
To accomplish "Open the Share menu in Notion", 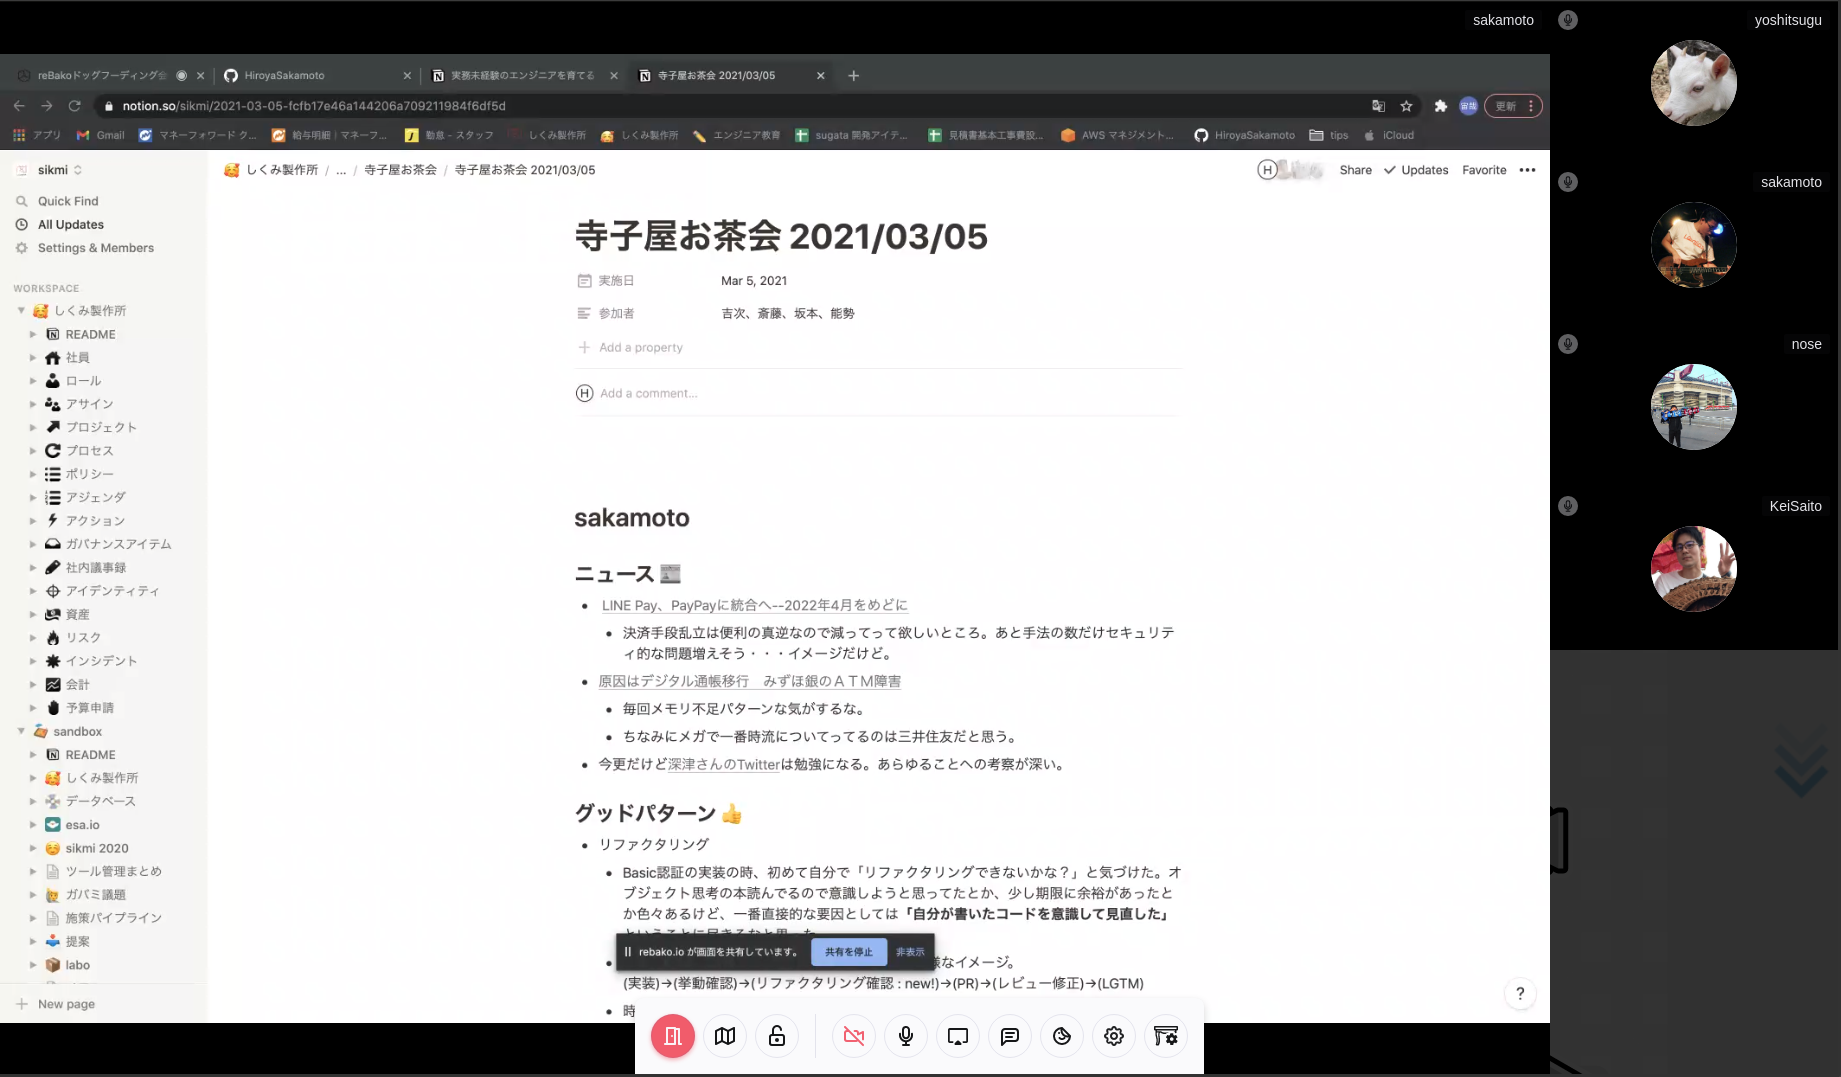I will click(1355, 170).
